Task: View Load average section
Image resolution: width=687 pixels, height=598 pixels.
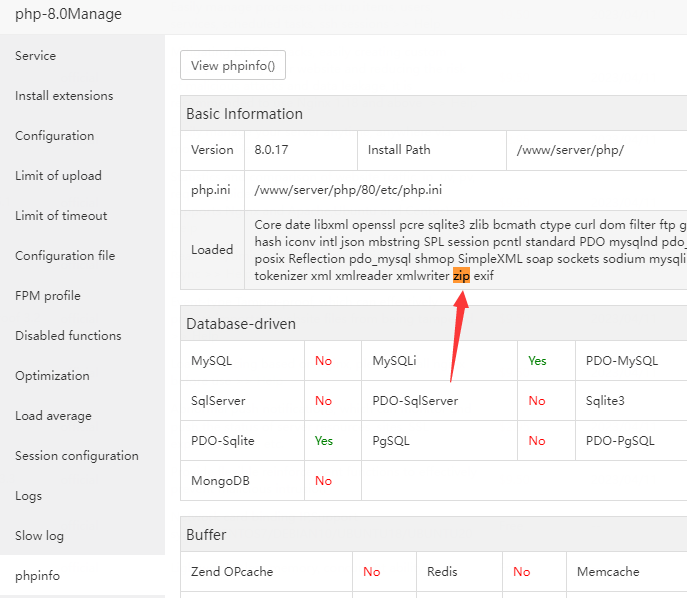Action: (x=53, y=416)
